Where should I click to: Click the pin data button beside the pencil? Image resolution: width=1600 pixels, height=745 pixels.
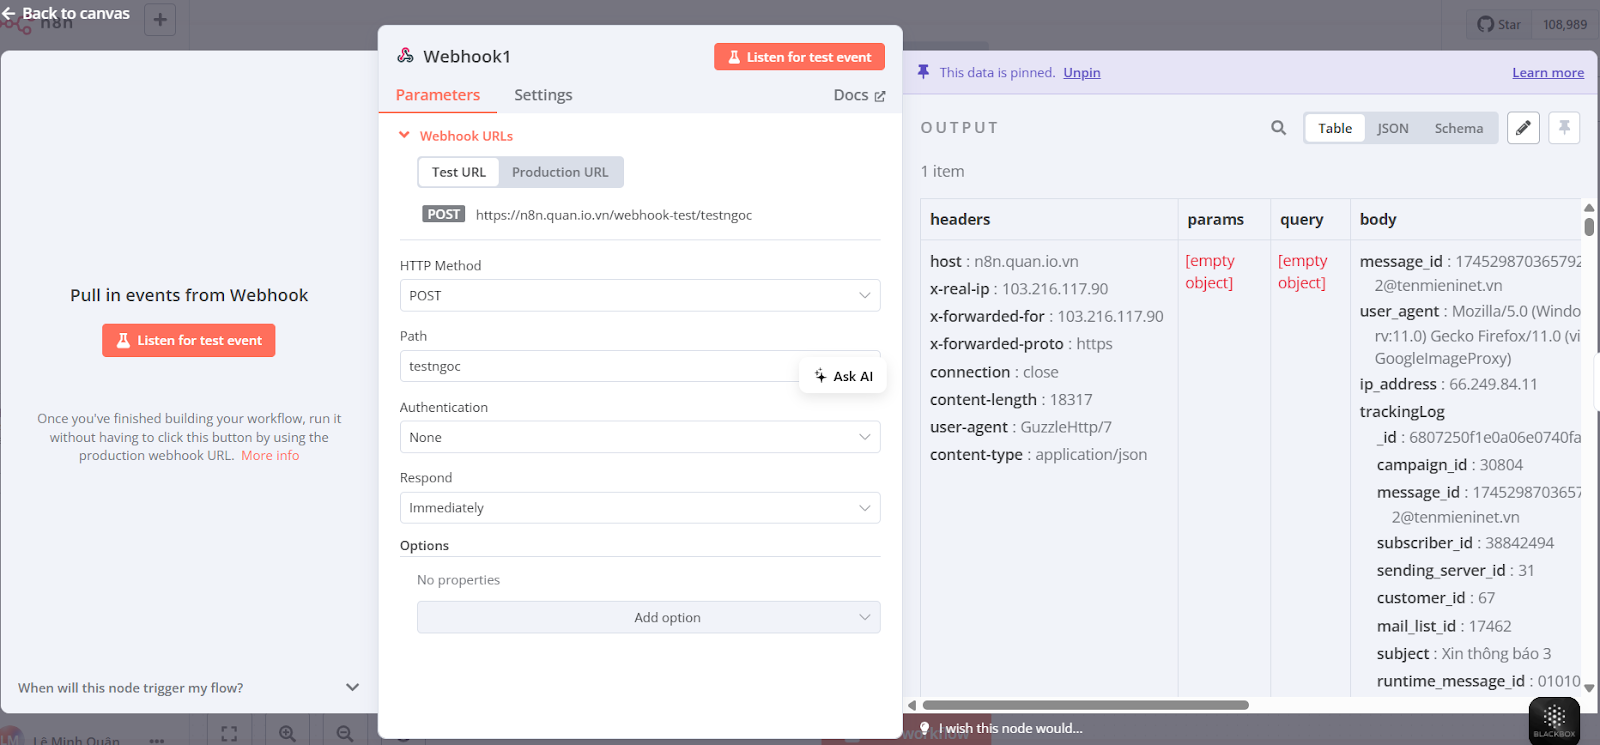(x=1564, y=128)
